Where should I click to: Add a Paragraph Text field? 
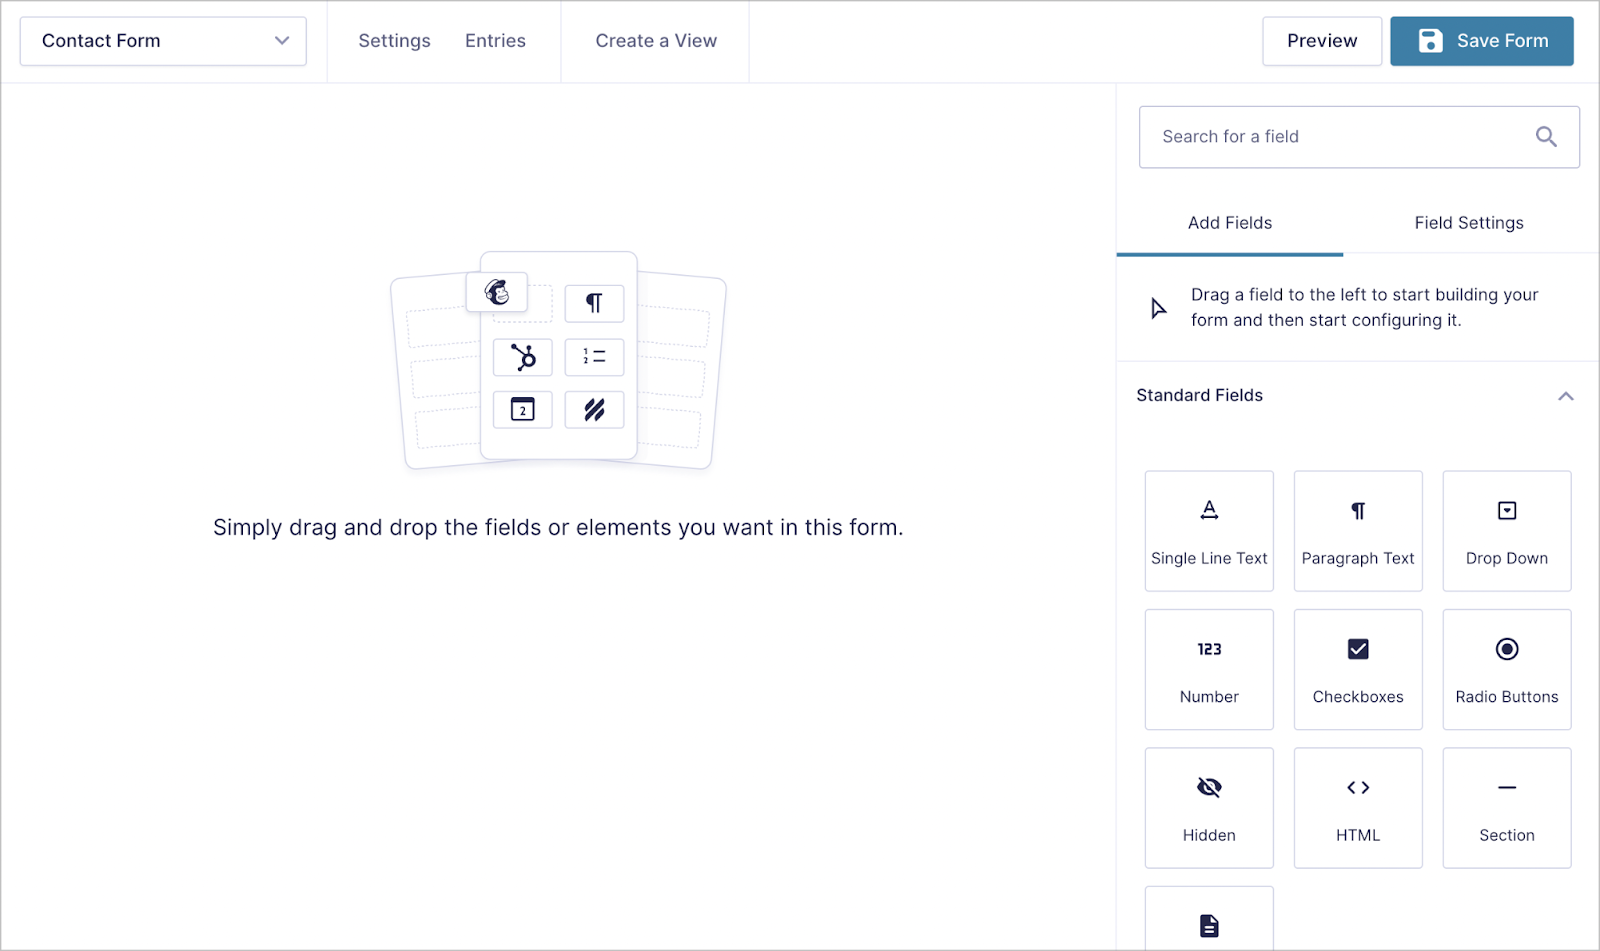1357,530
